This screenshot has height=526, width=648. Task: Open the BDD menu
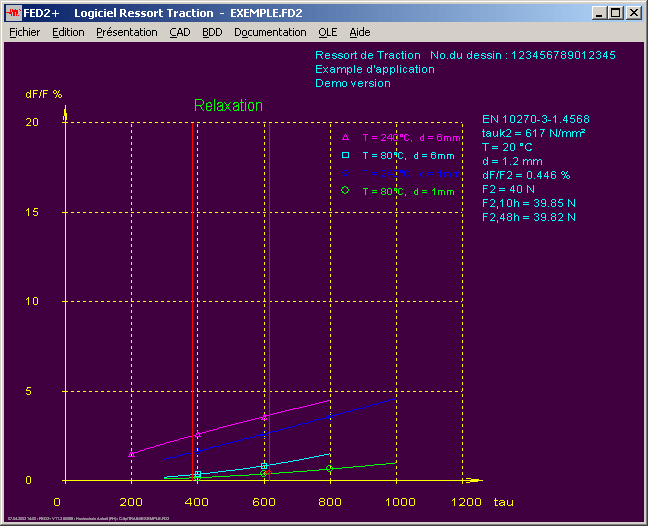(212, 32)
